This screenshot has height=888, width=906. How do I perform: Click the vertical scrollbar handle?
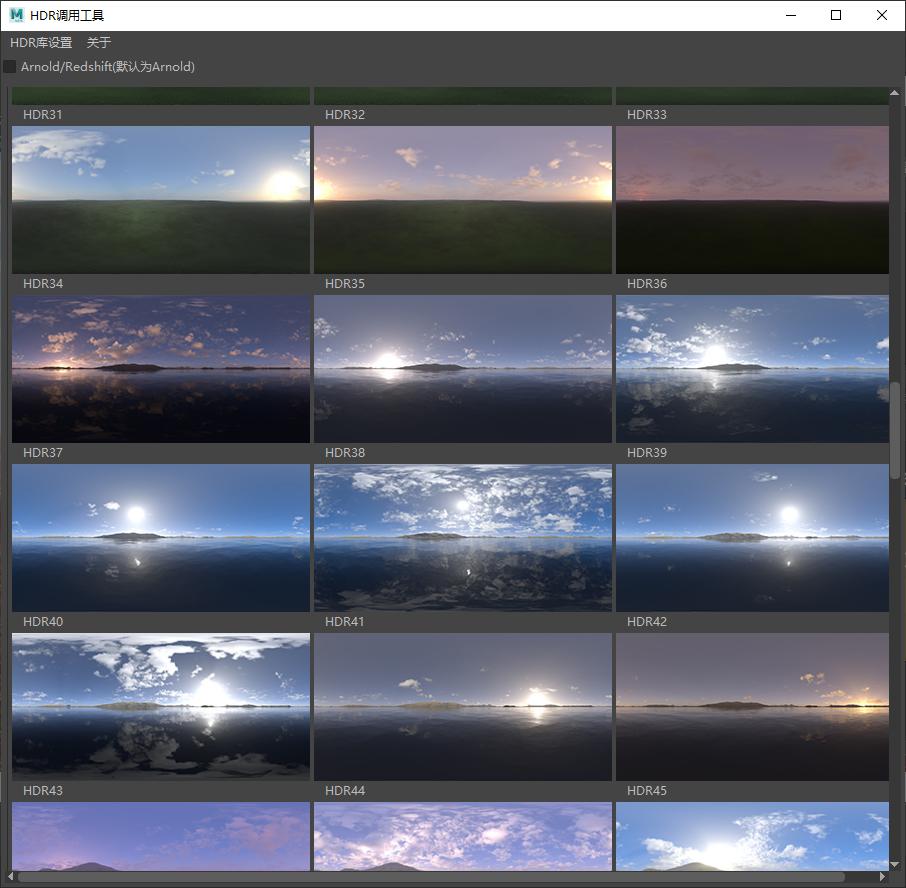(x=895, y=430)
